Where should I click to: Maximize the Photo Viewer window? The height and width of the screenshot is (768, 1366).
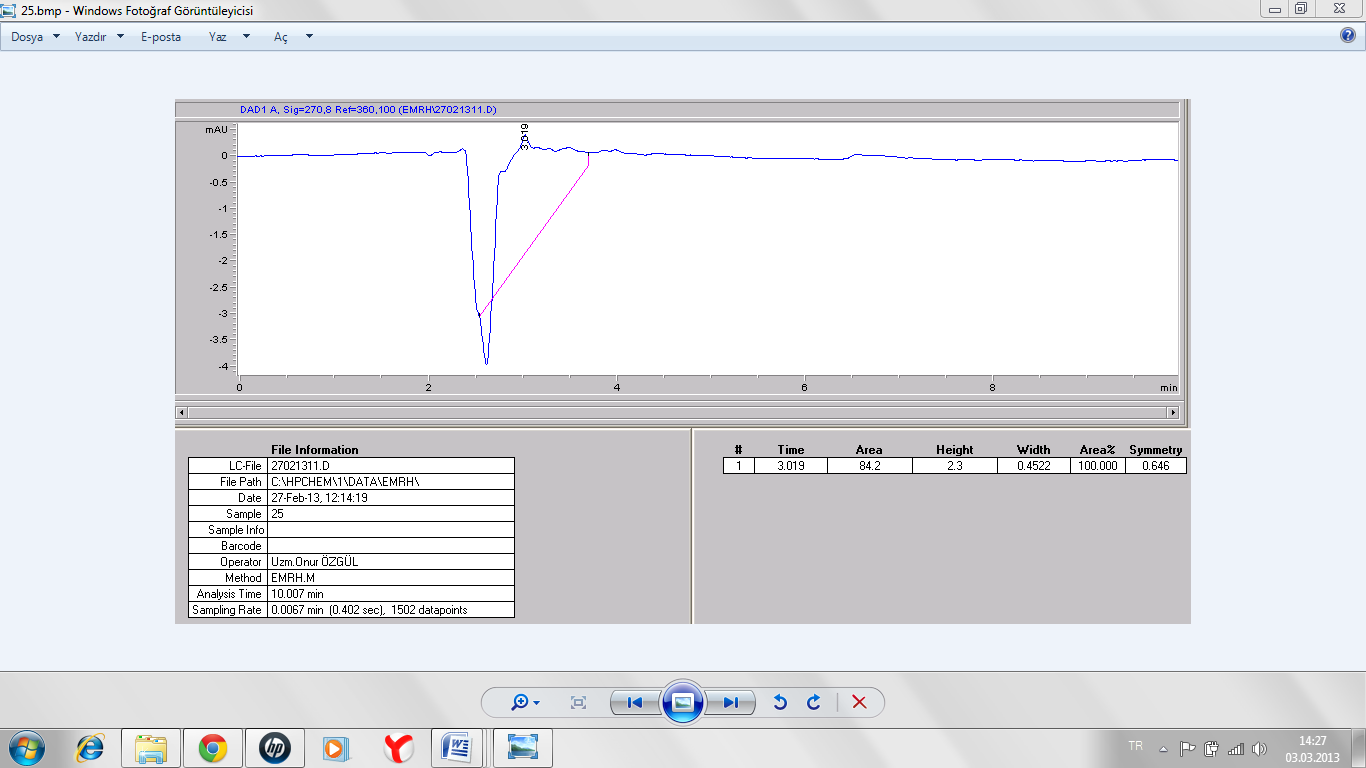1301,8
